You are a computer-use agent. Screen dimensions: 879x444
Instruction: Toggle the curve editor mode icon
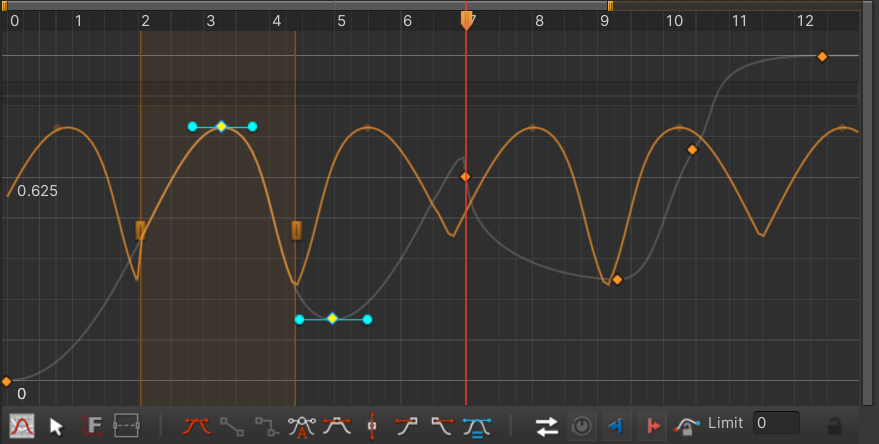click(20, 426)
